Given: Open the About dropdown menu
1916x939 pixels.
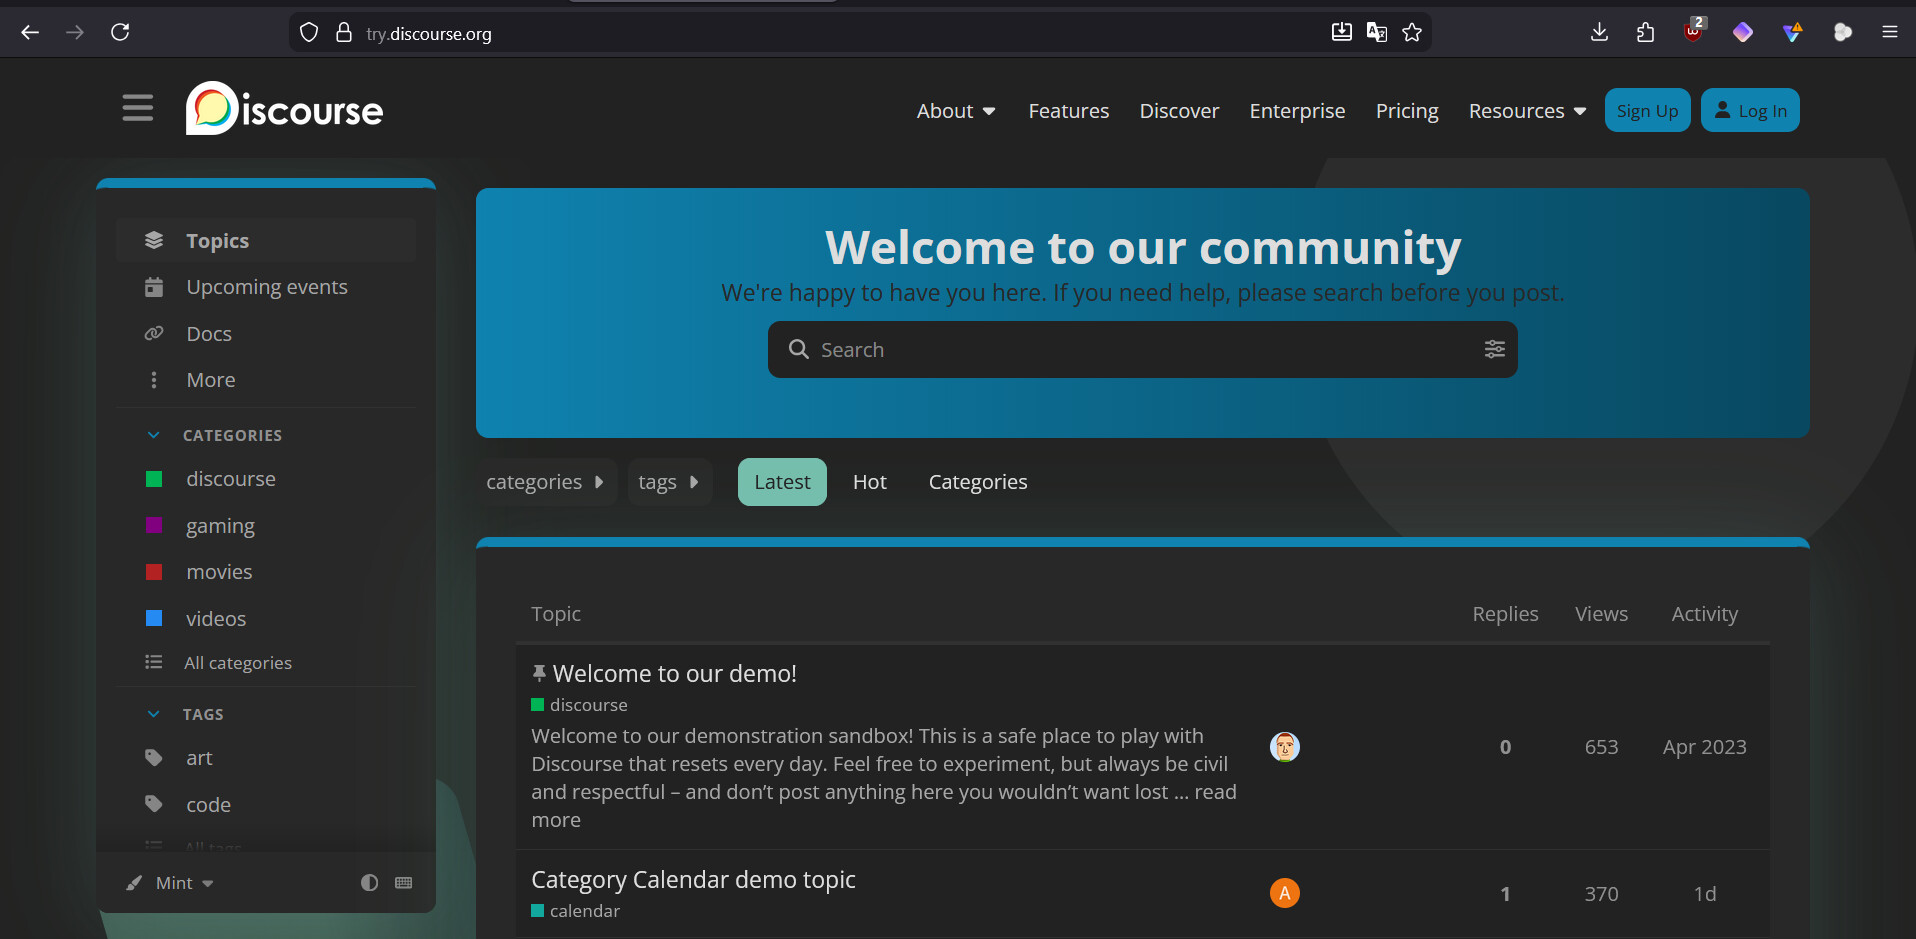Looking at the screenshot, I should tap(955, 111).
